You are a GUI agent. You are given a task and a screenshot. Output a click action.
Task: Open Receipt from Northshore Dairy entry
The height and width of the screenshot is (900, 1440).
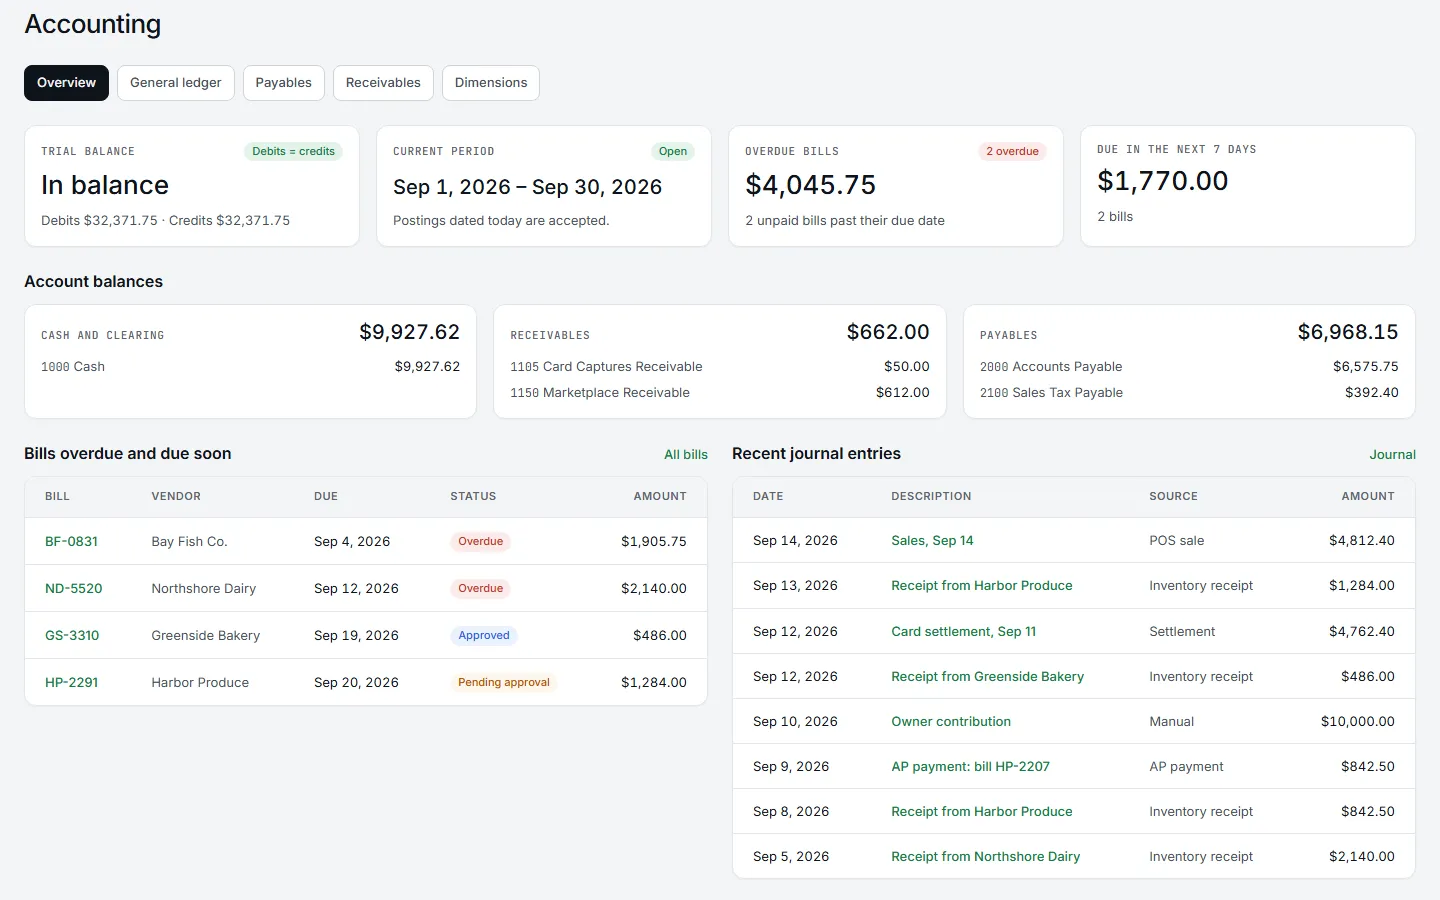[x=985, y=856]
